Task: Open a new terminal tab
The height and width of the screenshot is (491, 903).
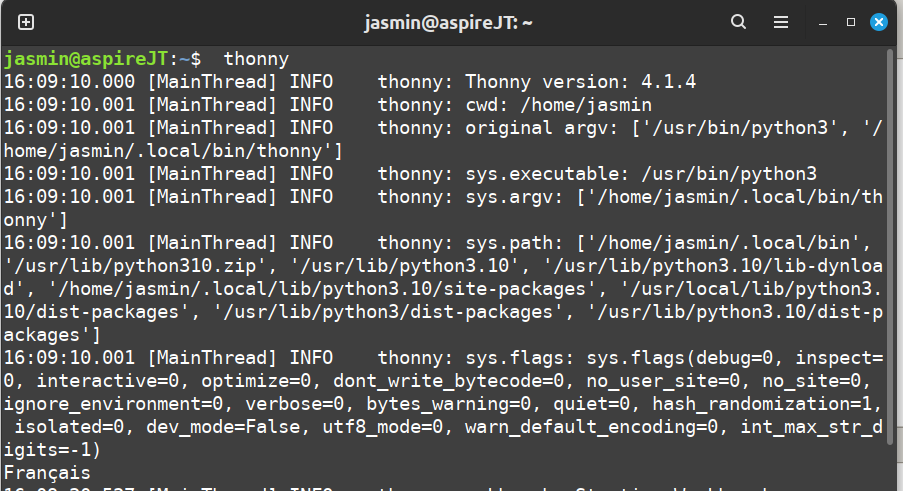Action: [x=27, y=22]
